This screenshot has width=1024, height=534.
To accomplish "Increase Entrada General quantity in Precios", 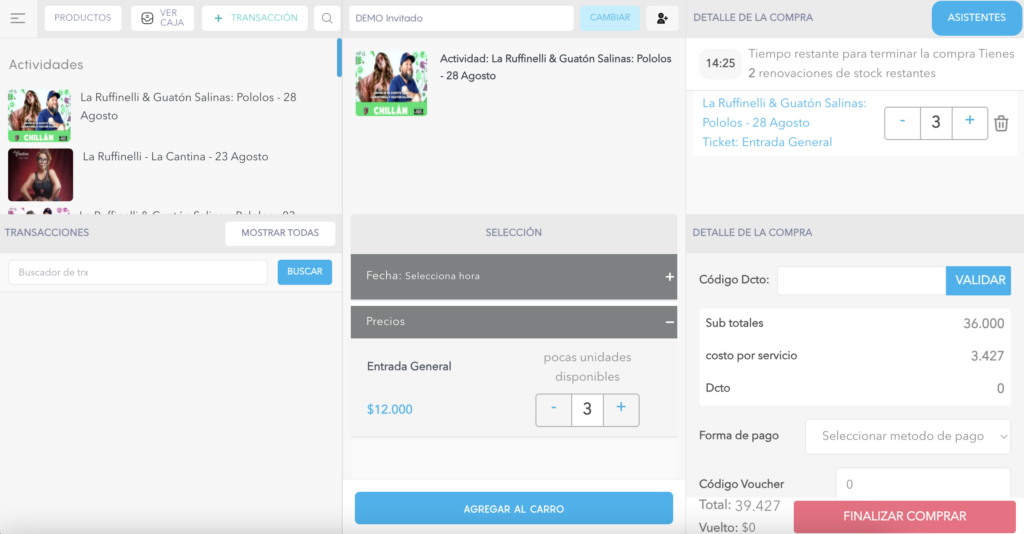I will point(621,409).
